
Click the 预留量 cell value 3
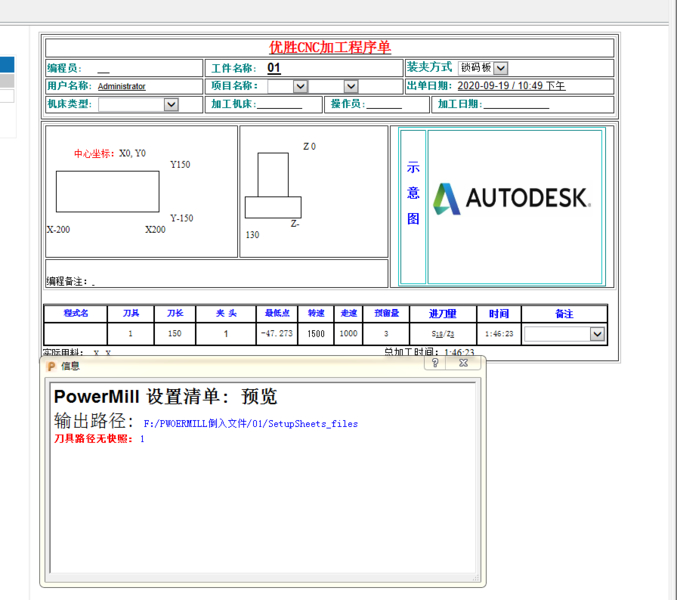386,334
